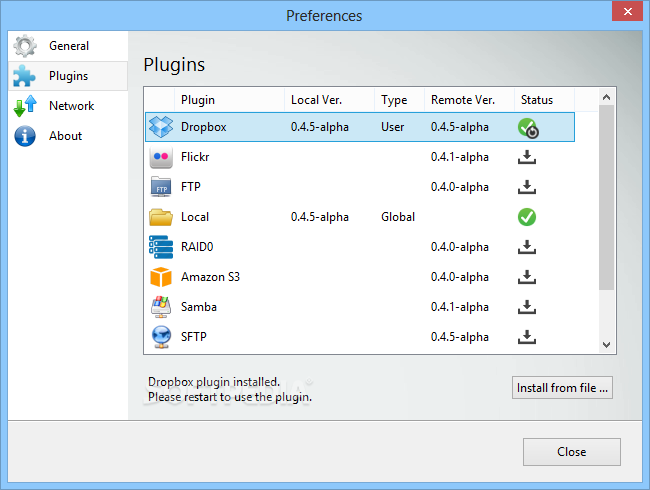The image size is (650, 490).
Task: Switch to the Network tab
Action: pos(68,106)
